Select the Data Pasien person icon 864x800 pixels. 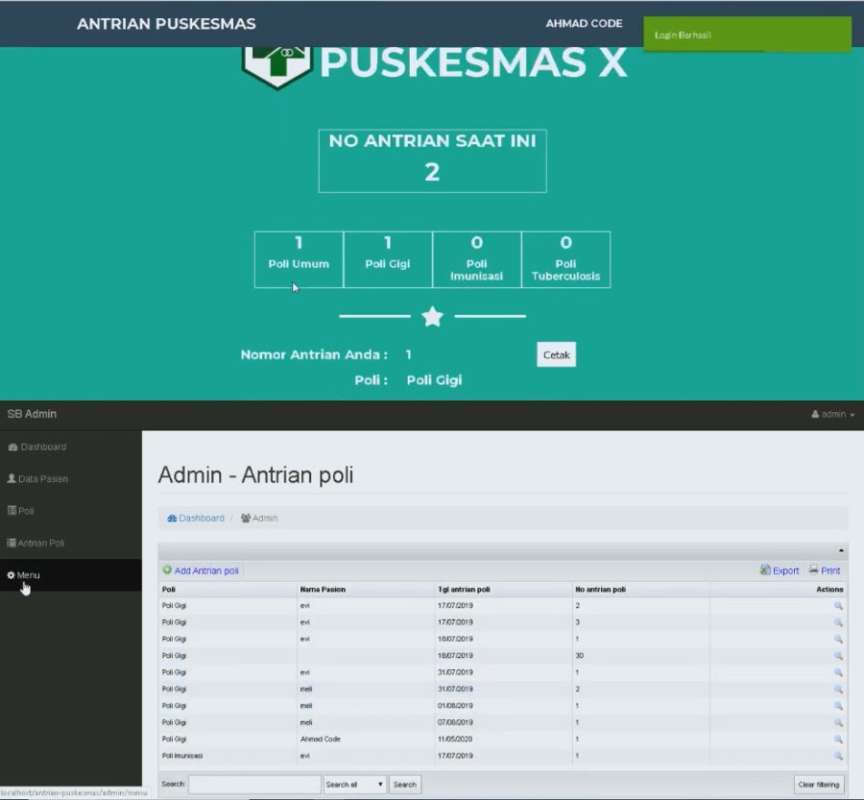[11, 478]
